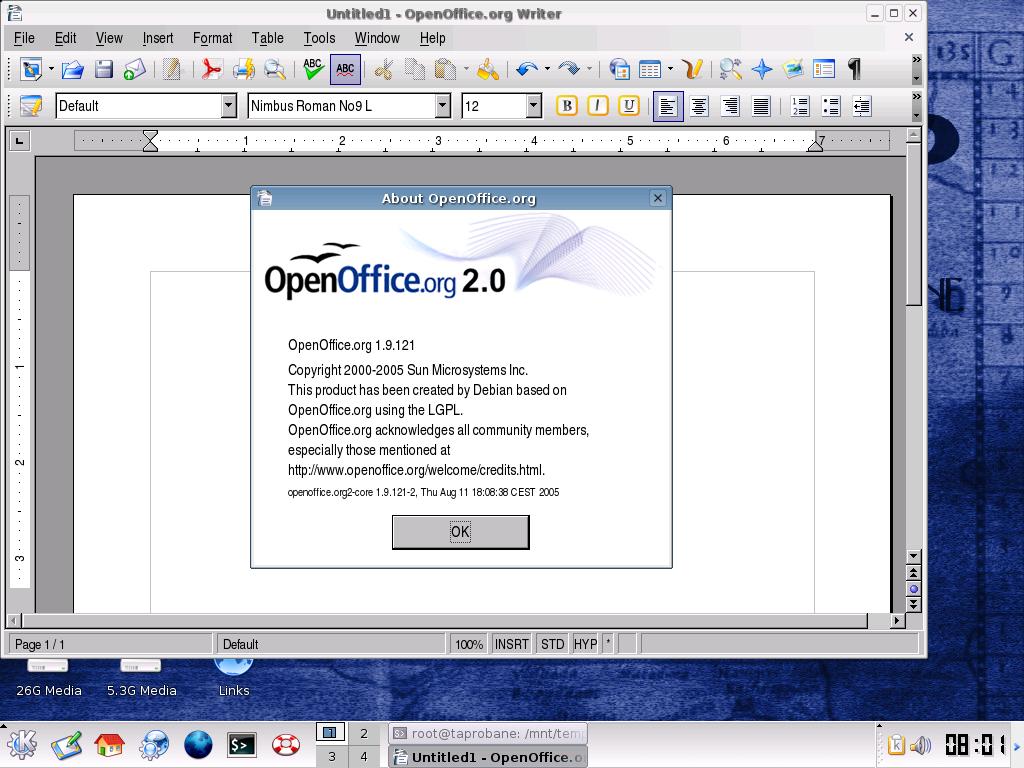Open the Redo history dropdown arrow
The width and height of the screenshot is (1024, 768).
tap(590, 69)
